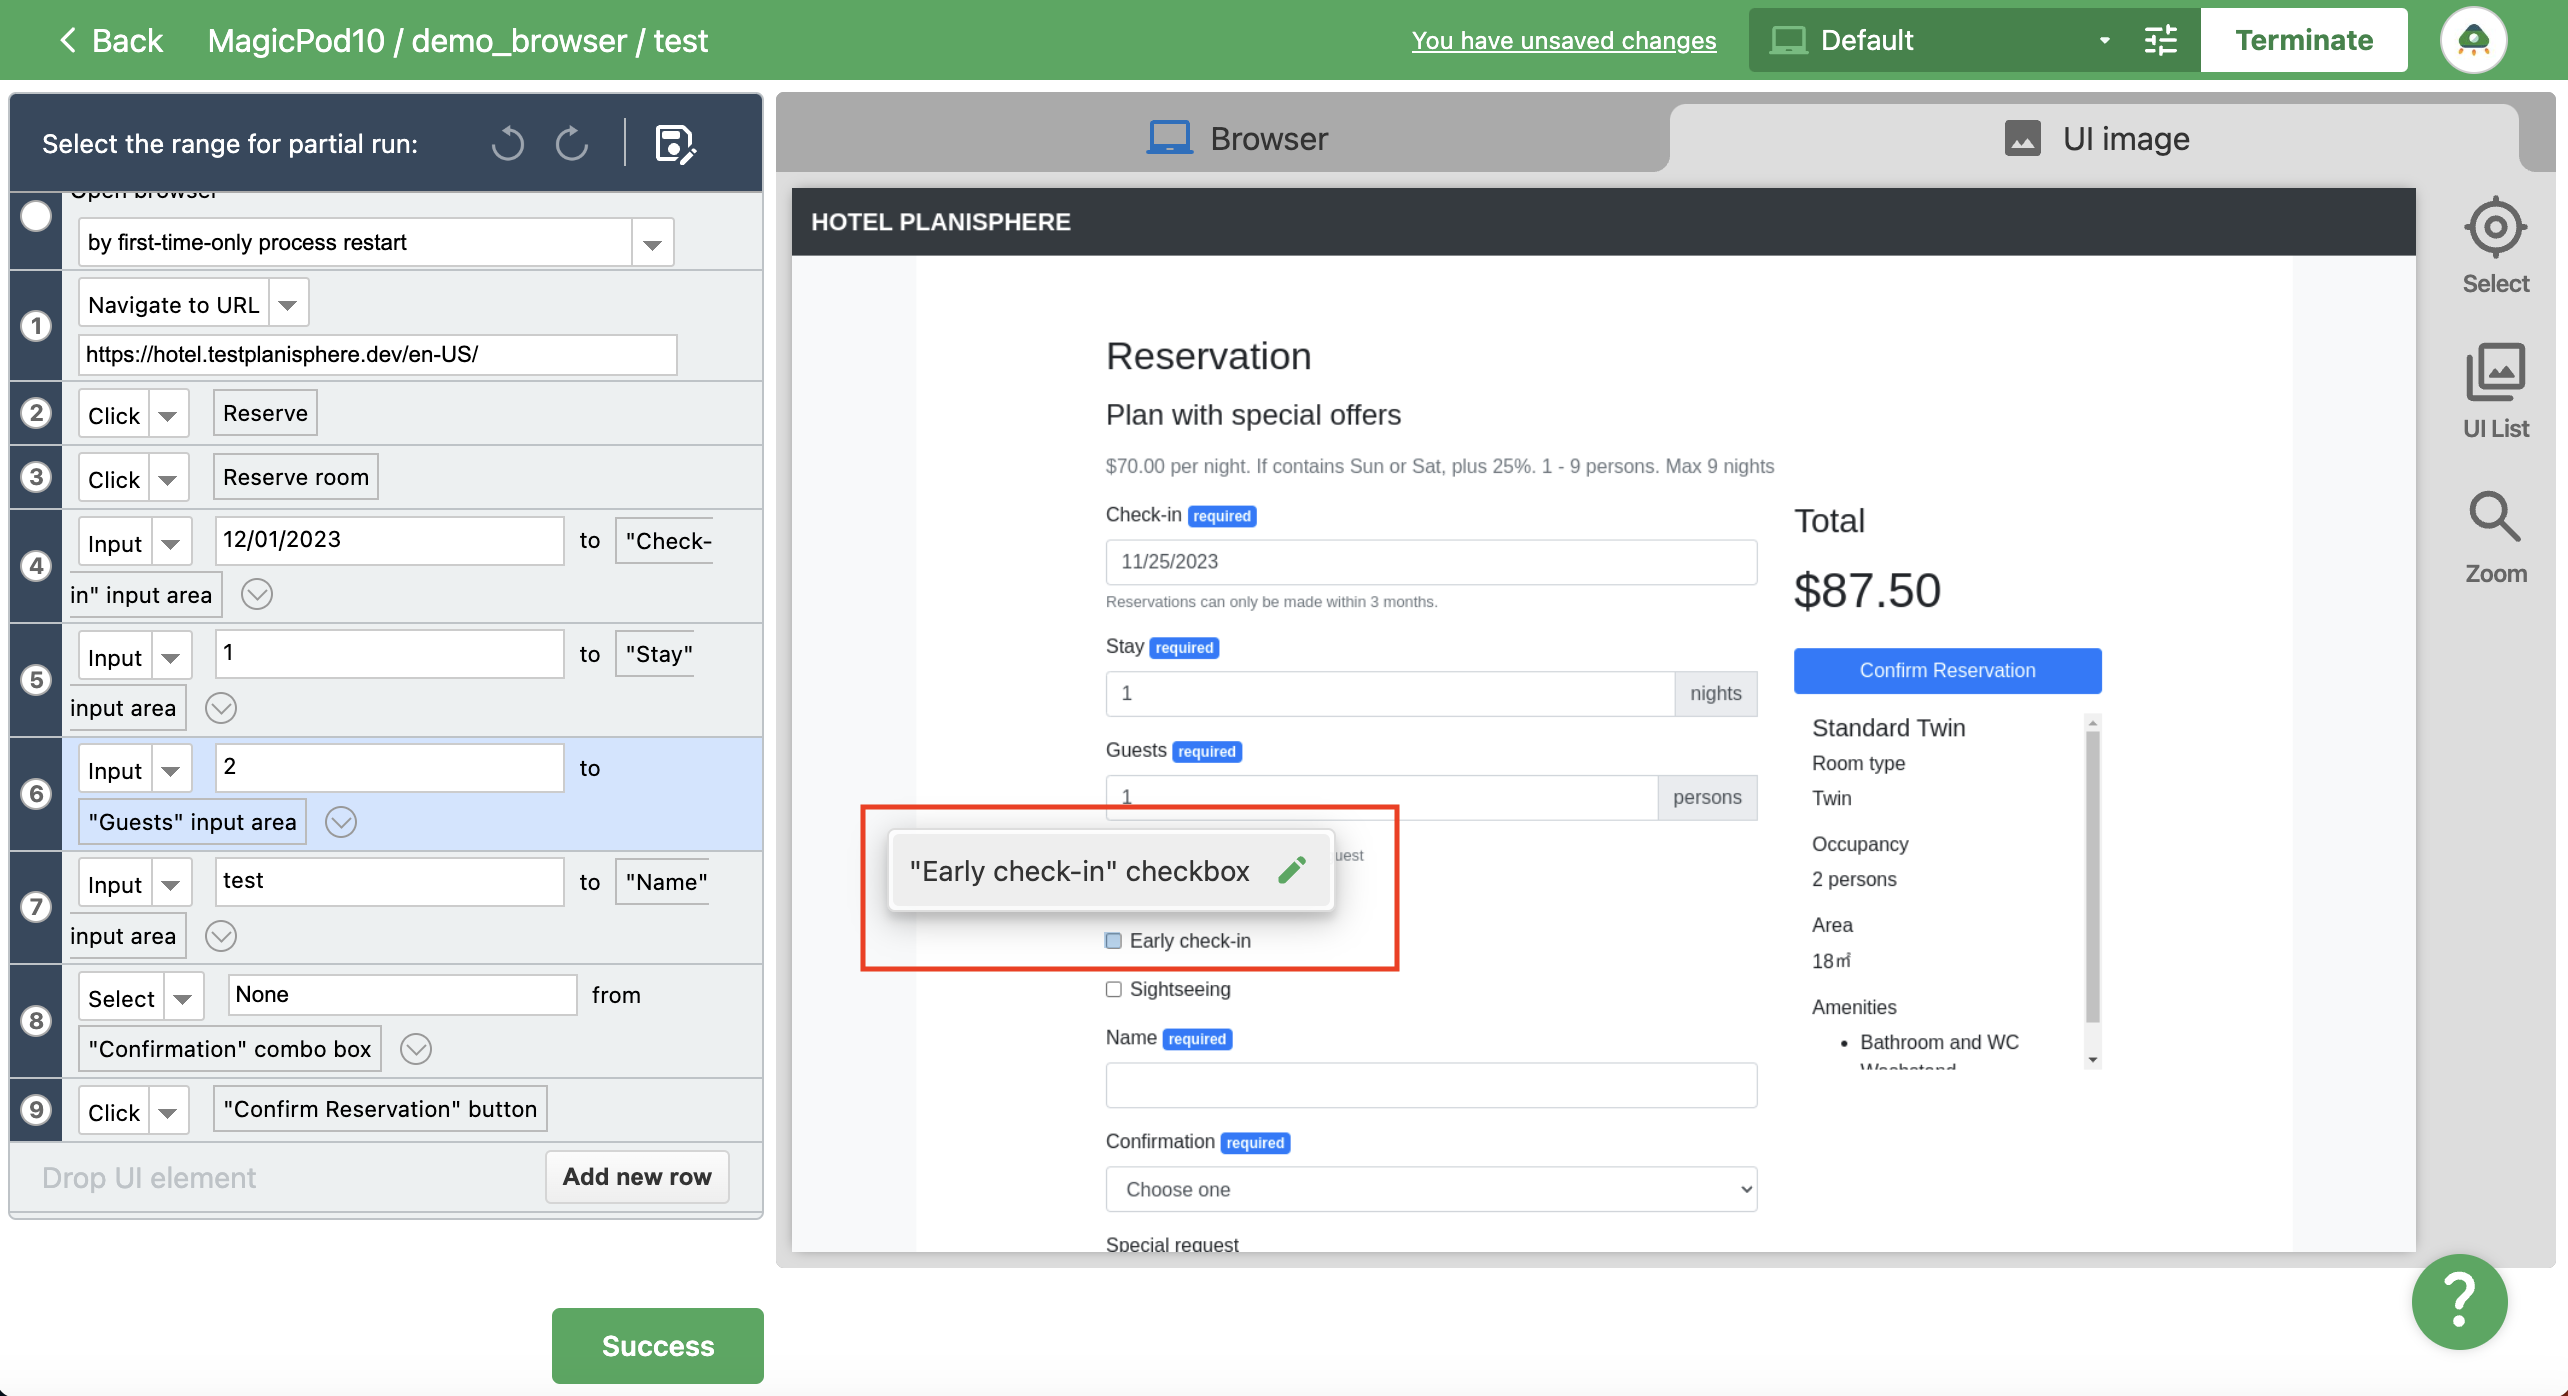Expand options circle for Name input area
The image size is (2568, 1396).
pos(221,936)
